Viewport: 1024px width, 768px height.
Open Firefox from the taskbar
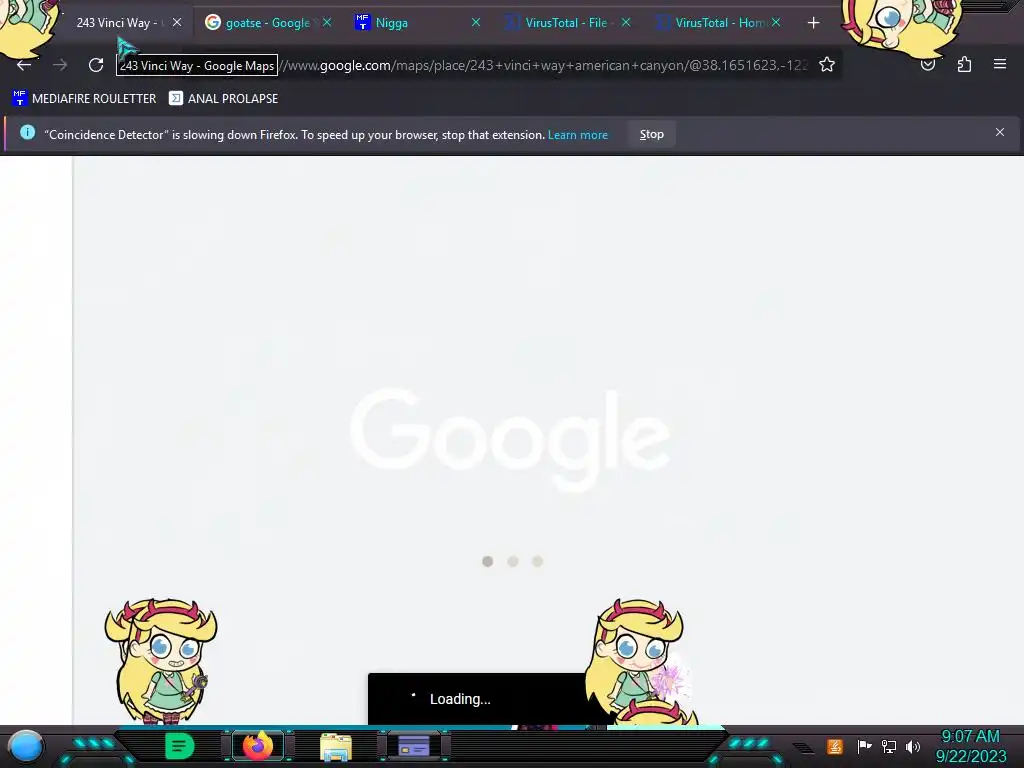[257, 746]
